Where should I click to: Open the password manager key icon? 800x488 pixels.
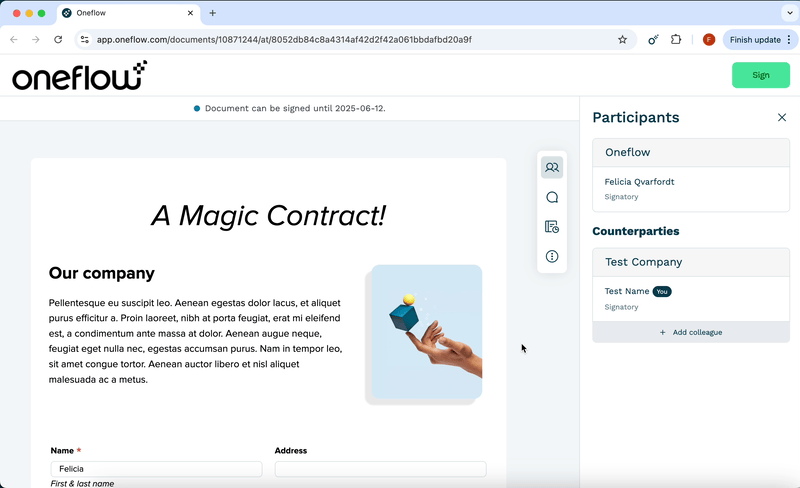coord(653,39)
